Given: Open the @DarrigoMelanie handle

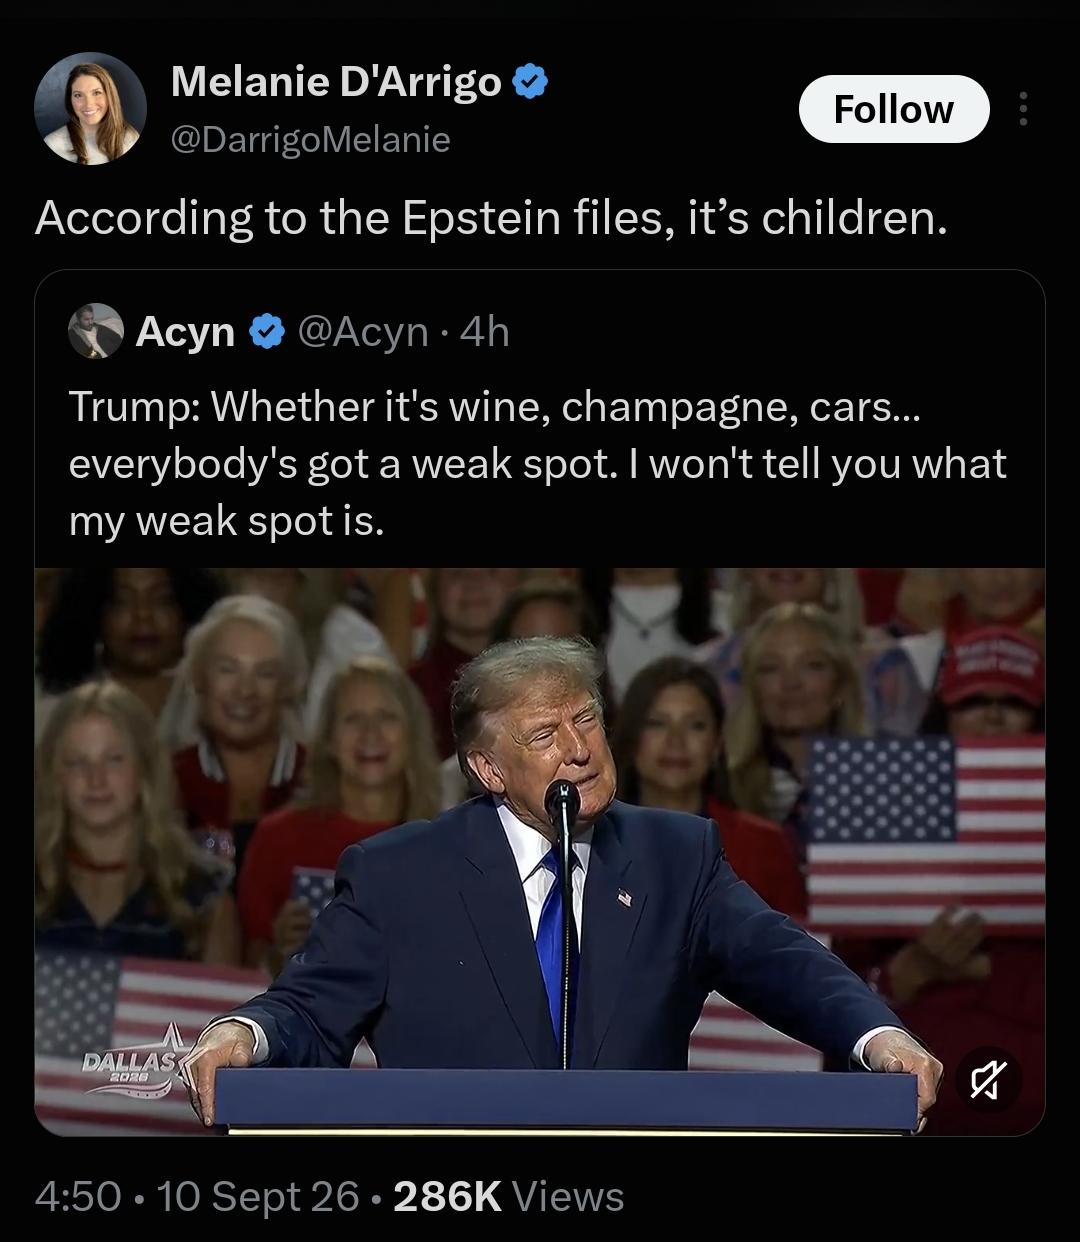Looking at the screenshot, I should pyautogui.click(x=311, y=139).
